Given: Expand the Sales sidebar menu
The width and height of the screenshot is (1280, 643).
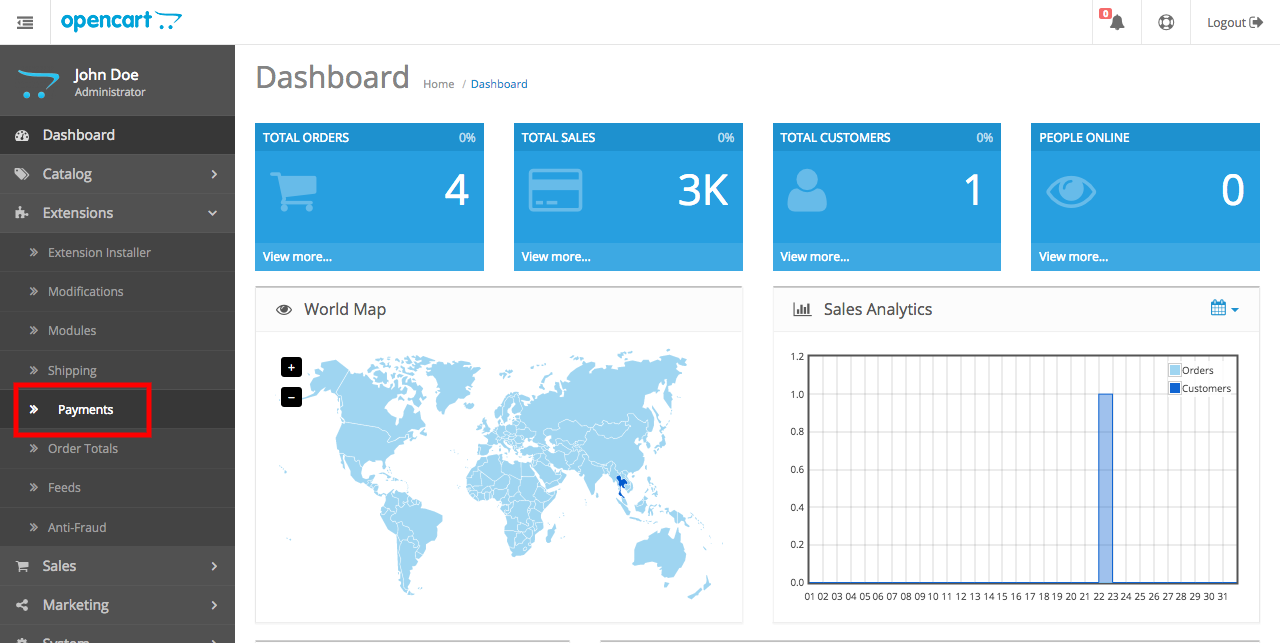Looking at the screenshot, I should point(117,566).
